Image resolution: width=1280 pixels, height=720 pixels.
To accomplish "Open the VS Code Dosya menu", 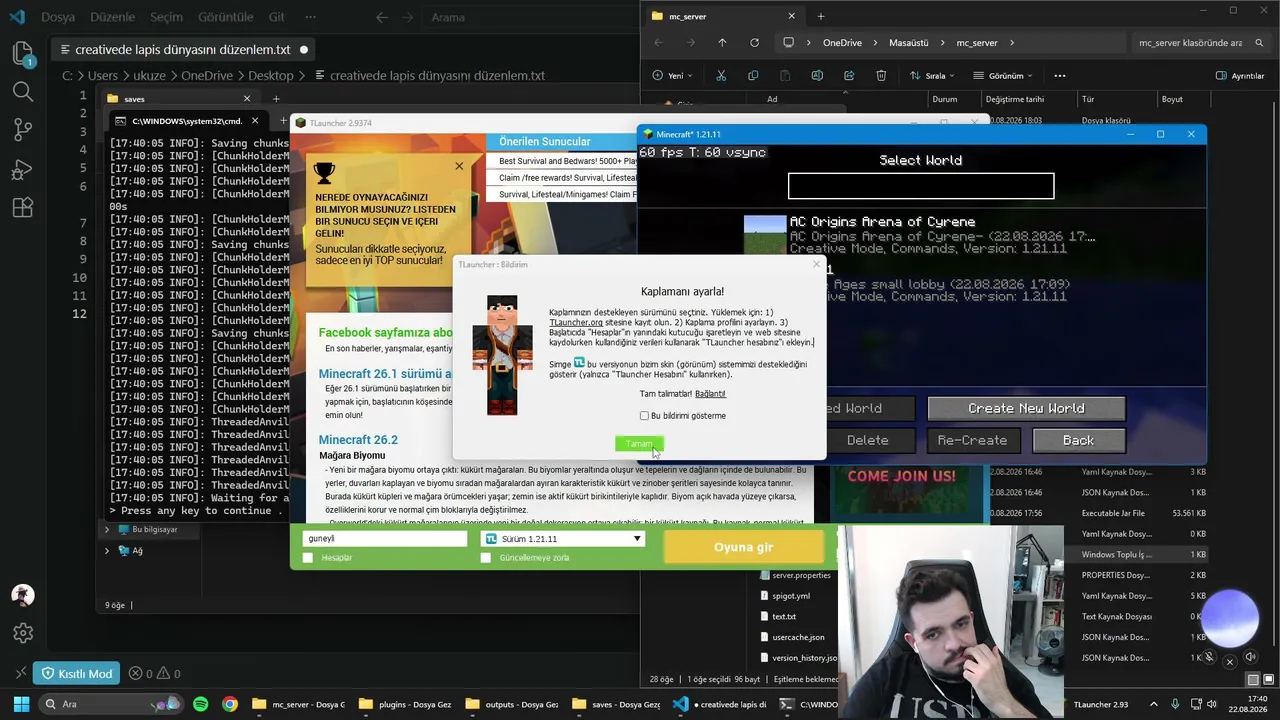I will (x=58, y=17).
